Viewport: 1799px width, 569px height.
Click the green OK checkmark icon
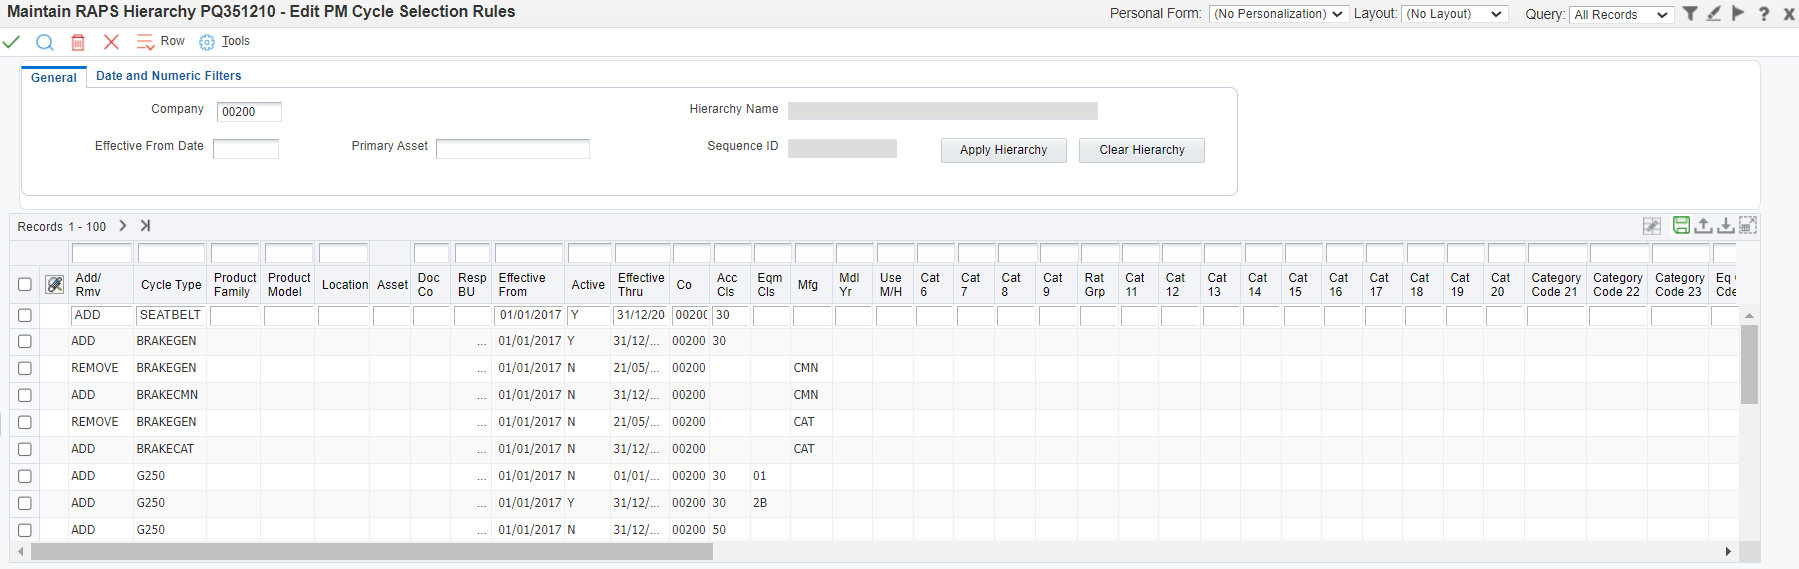[x=11, y=42]
